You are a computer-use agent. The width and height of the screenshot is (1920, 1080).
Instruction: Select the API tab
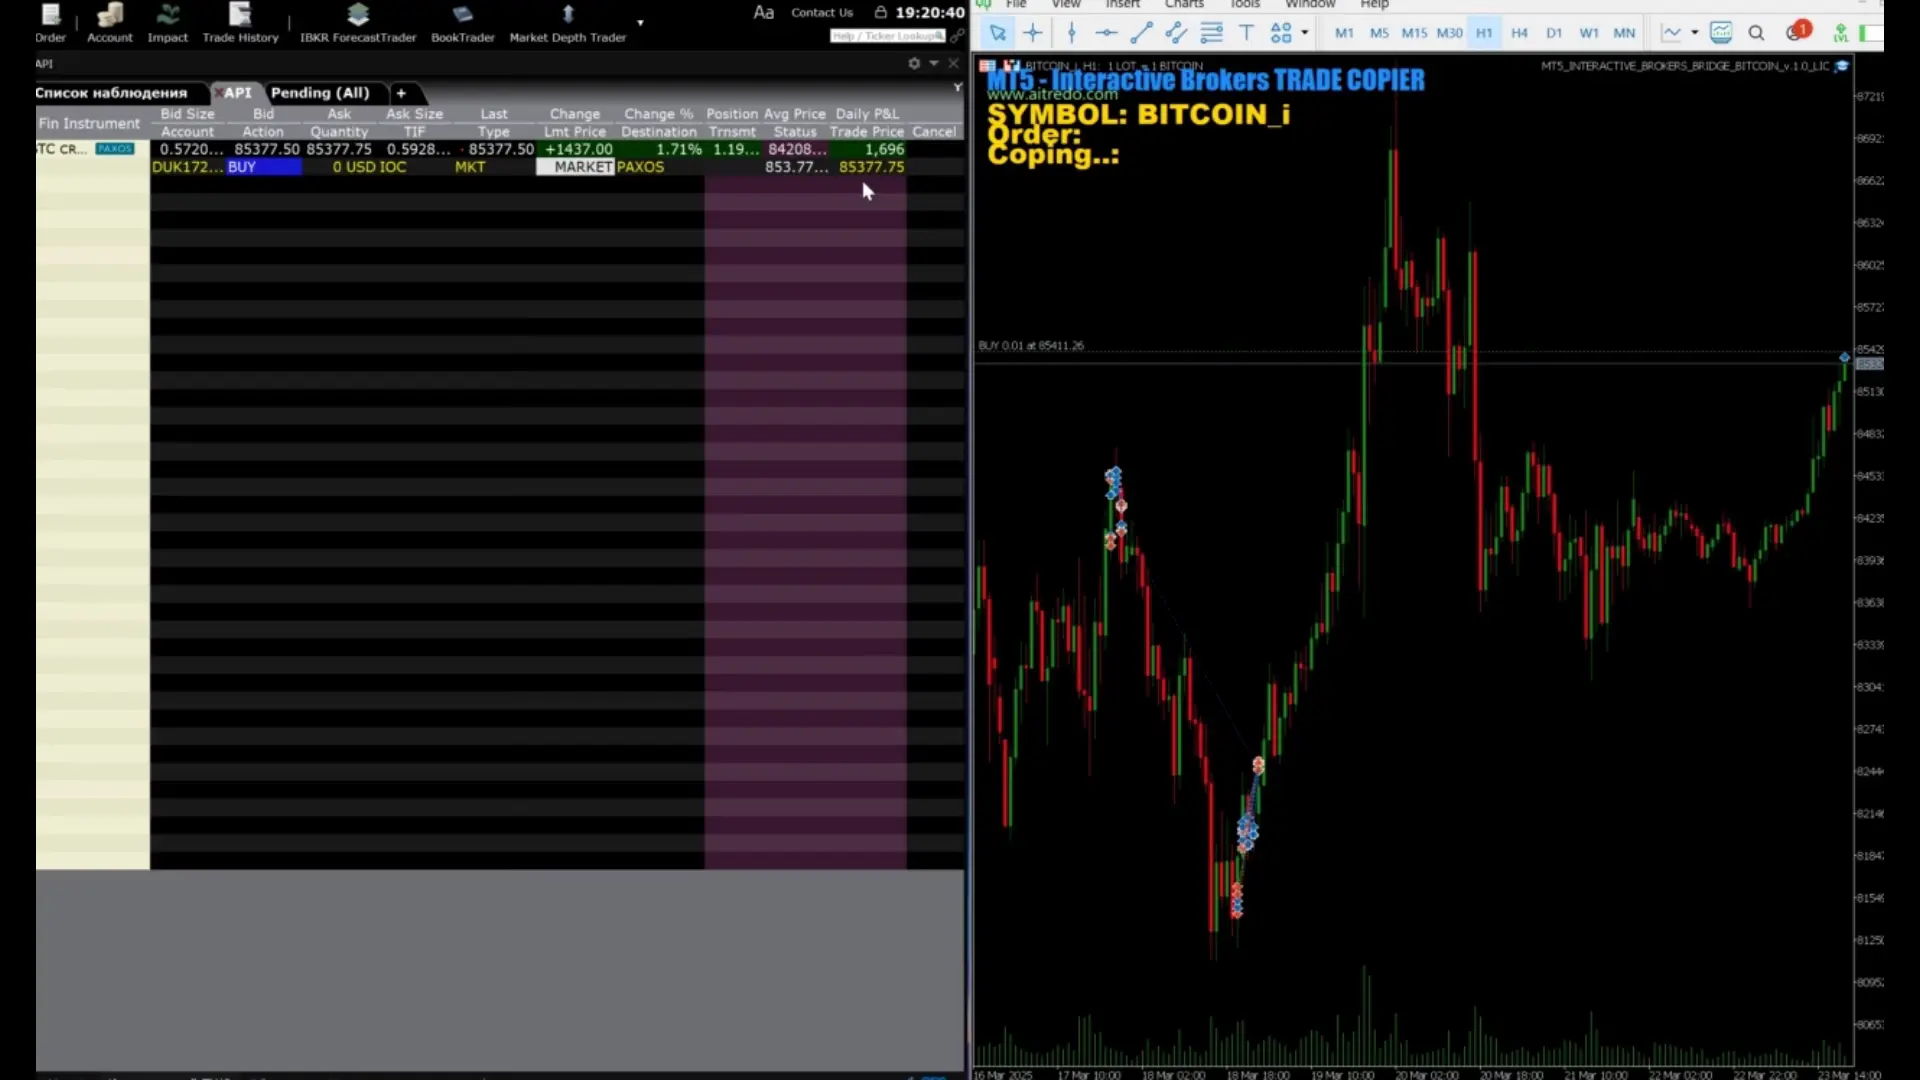coord(237,93)
